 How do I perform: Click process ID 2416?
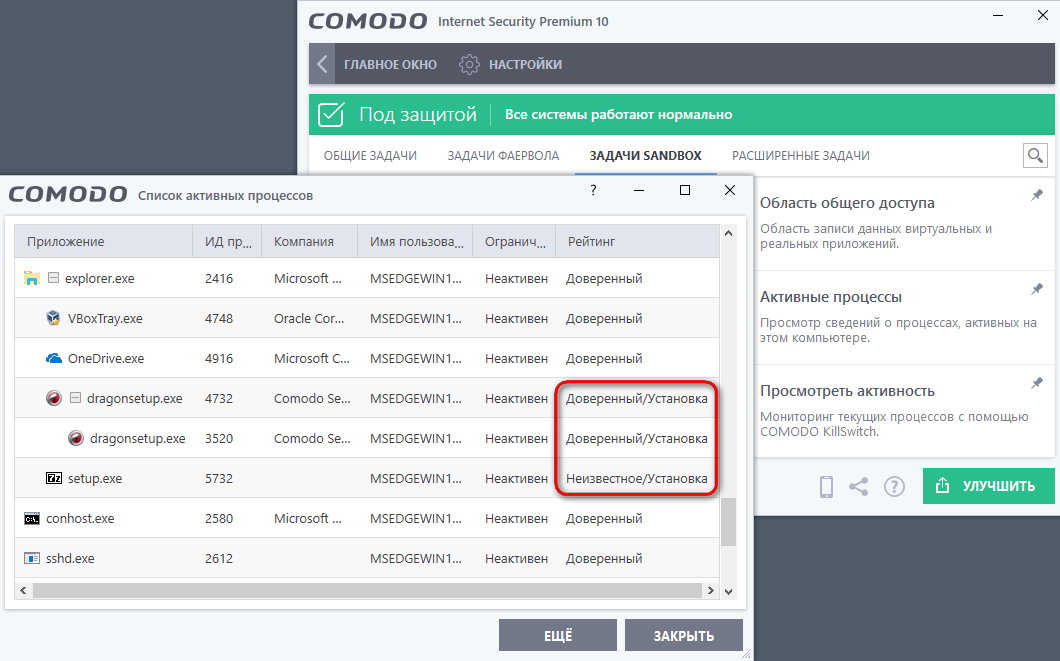pos(219,278)
